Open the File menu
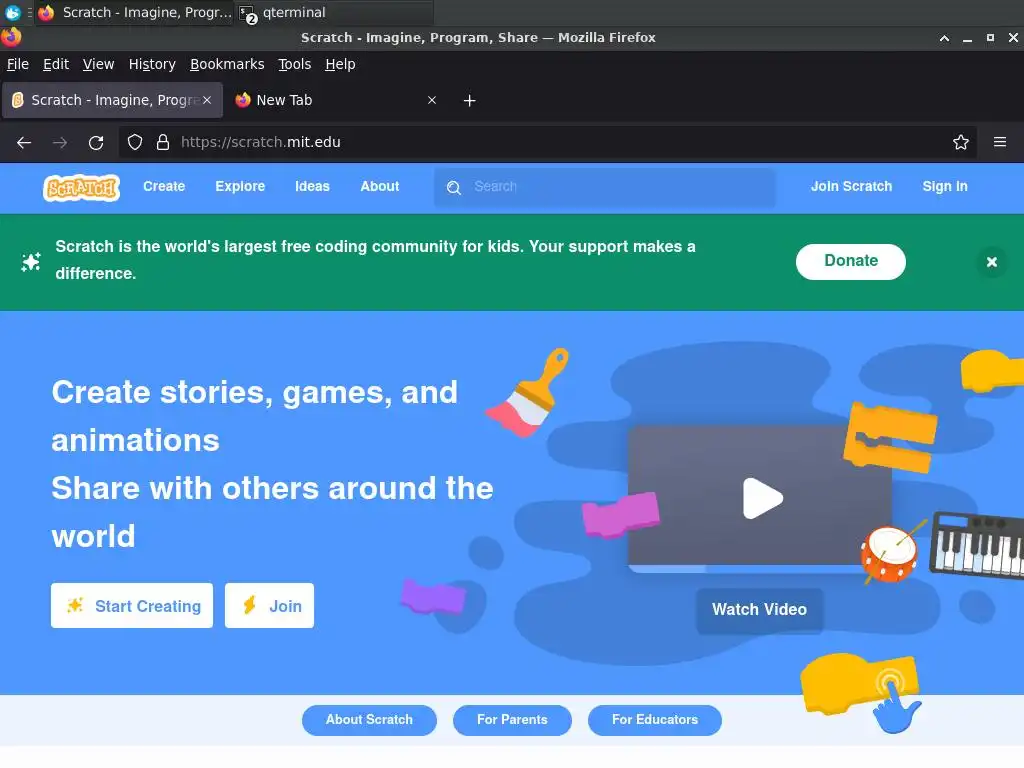 [18, 64]
